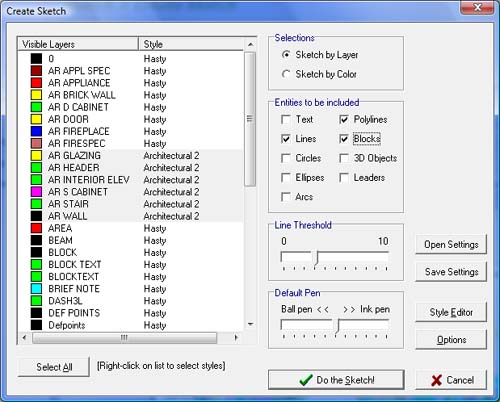Select the BEAM layer
Viewport: 500px width, 402px height.
pyautogui.click(x=131, y=240)
